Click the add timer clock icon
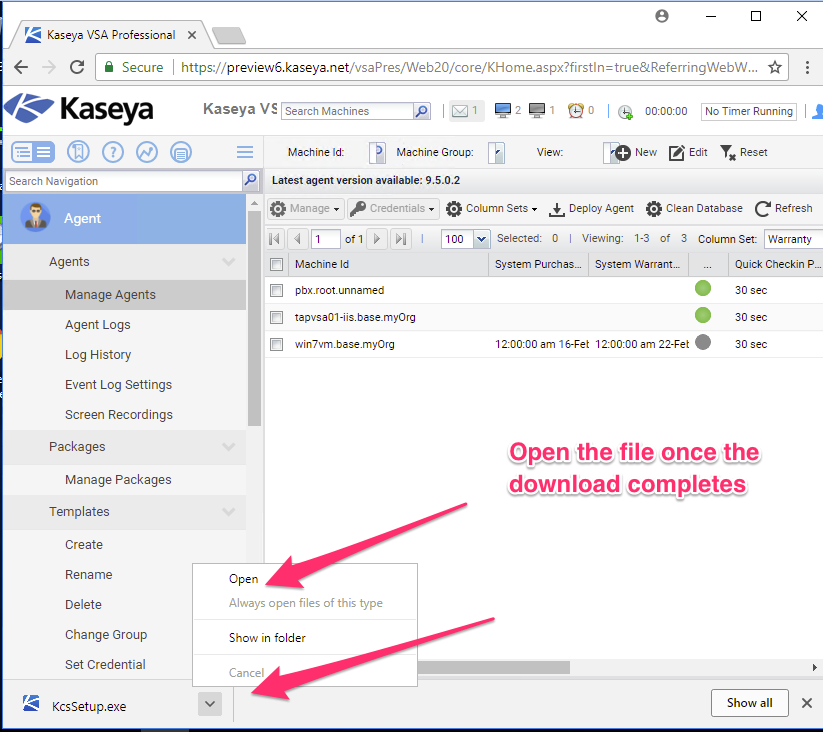Screen dimensions: 823x732 pyautogui.click(x=625, y=111)
